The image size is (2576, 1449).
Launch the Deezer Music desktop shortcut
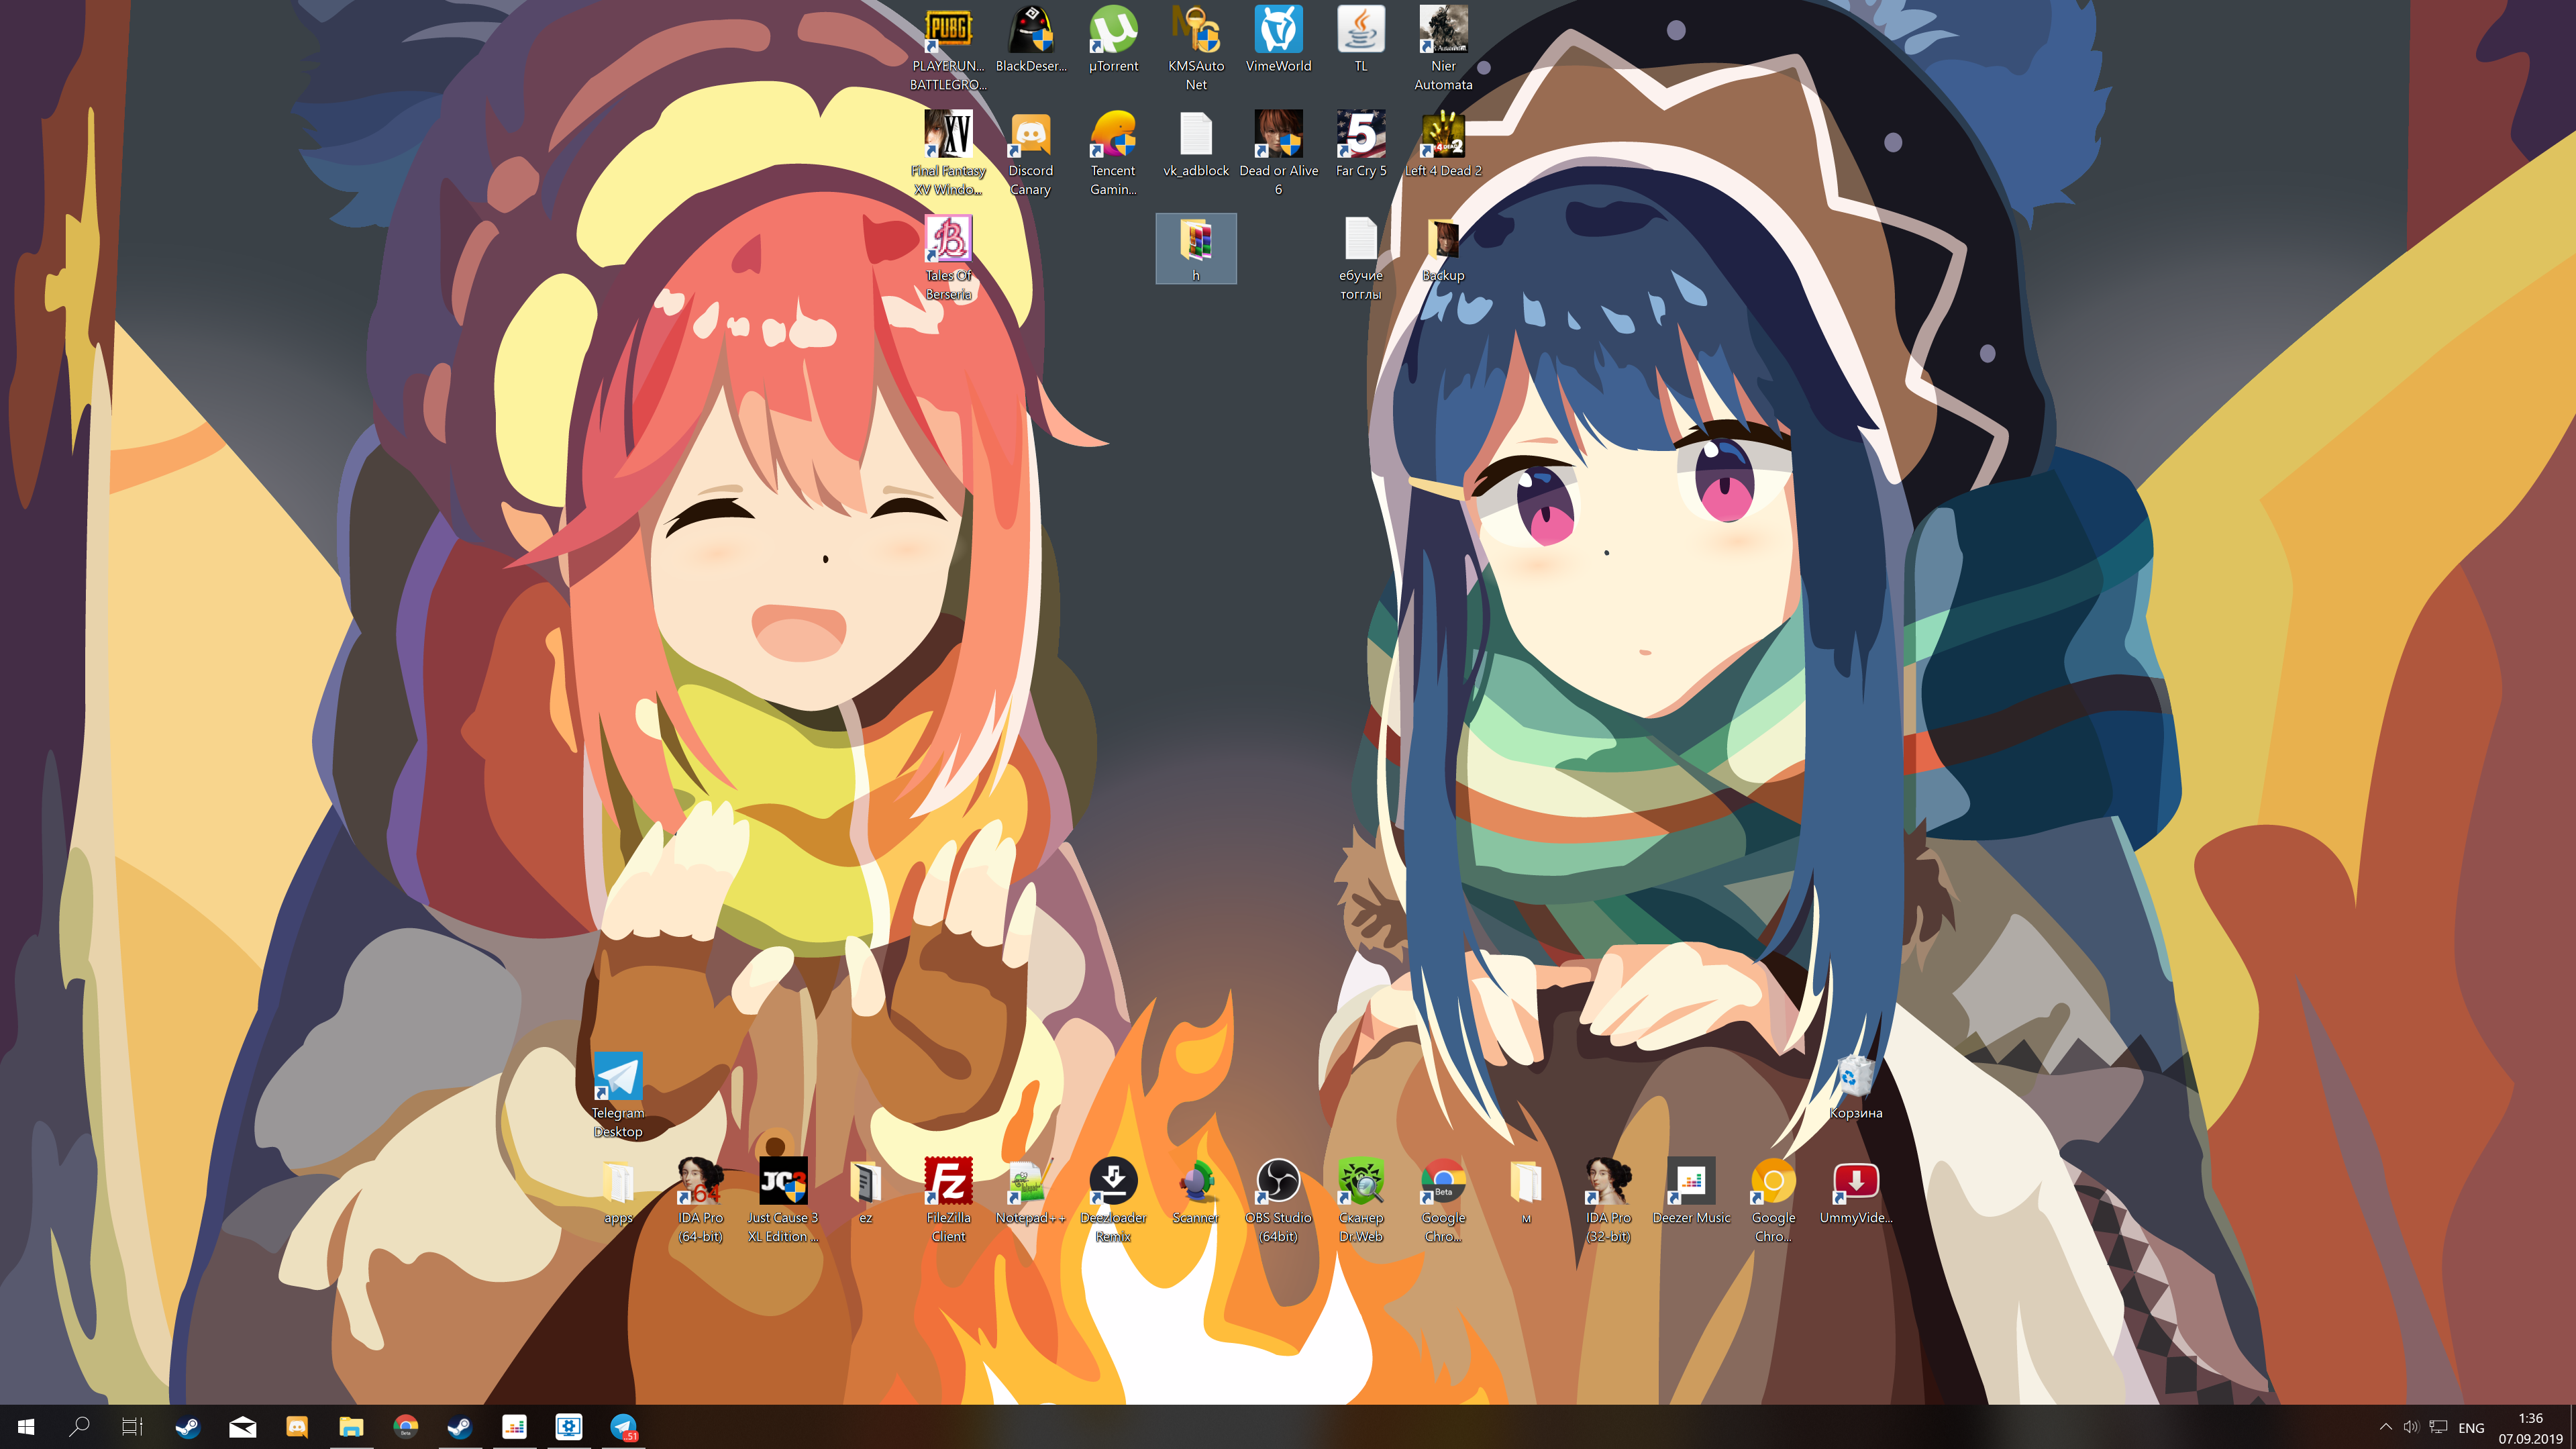1691,1191
